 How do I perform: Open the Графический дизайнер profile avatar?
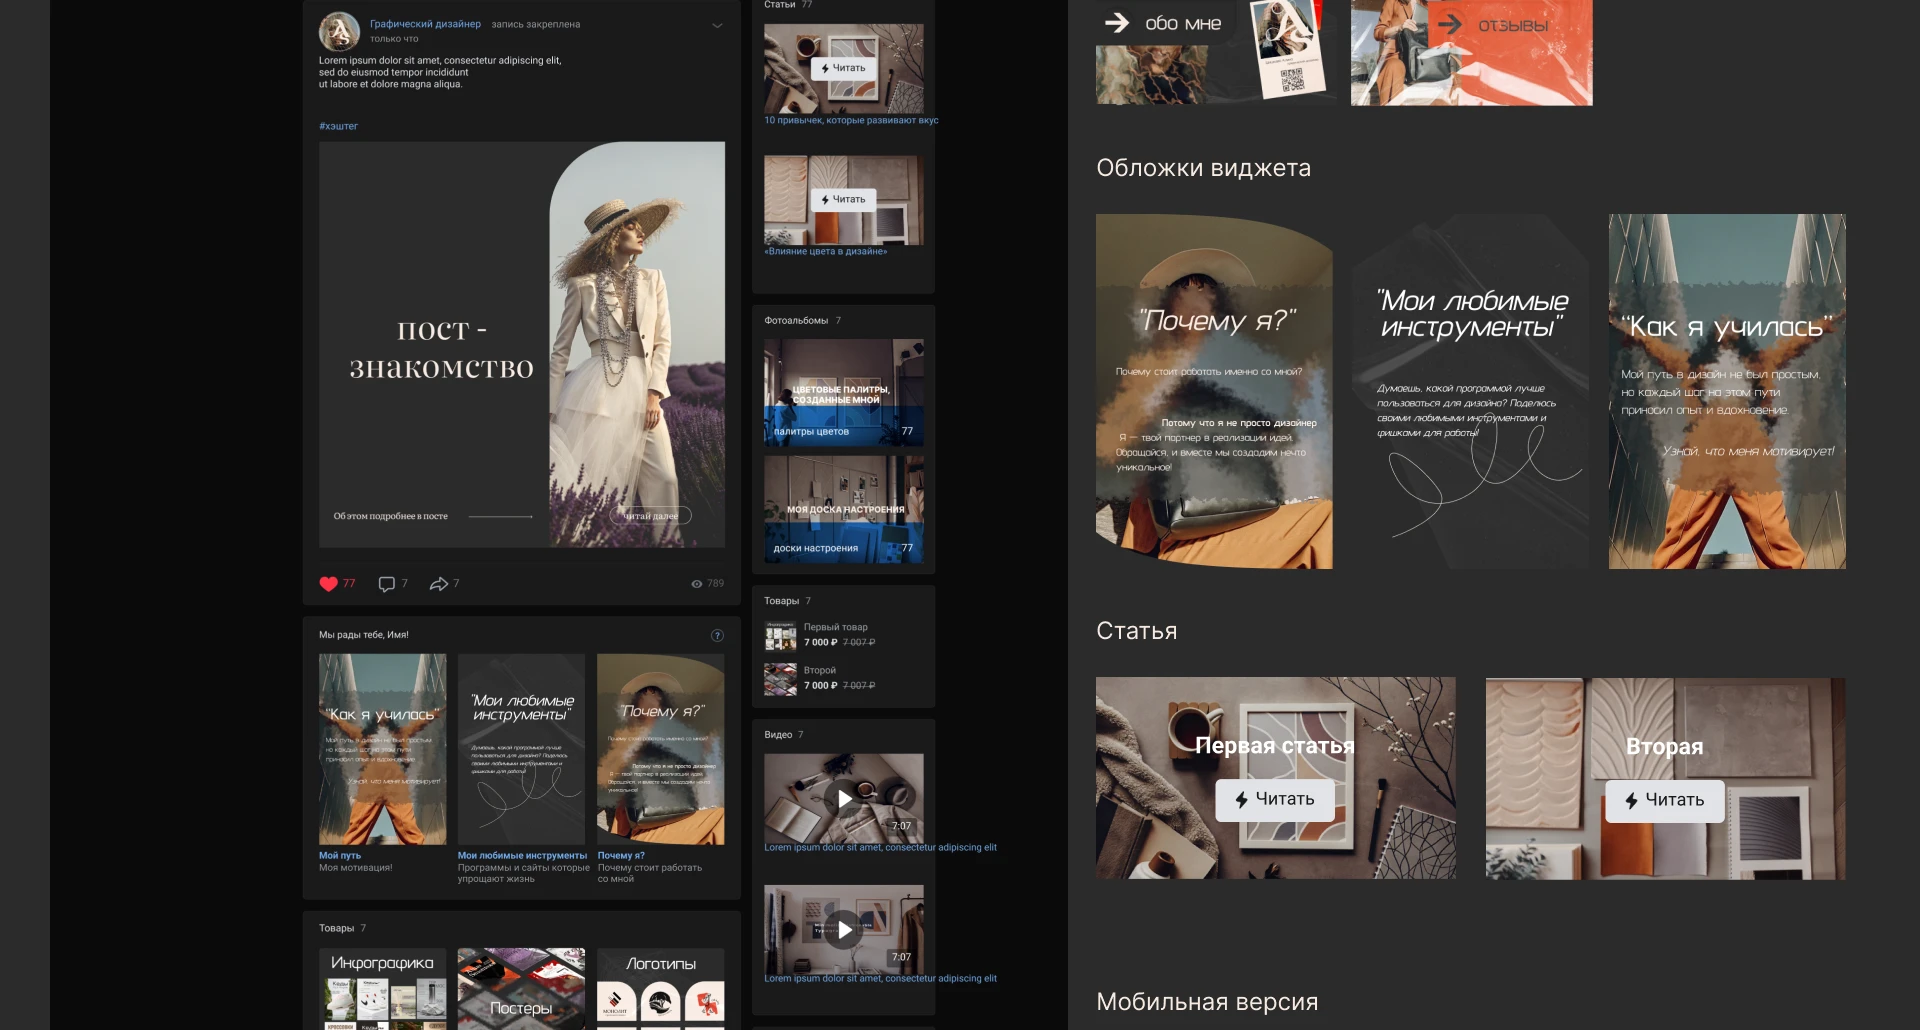click(339, 32)
